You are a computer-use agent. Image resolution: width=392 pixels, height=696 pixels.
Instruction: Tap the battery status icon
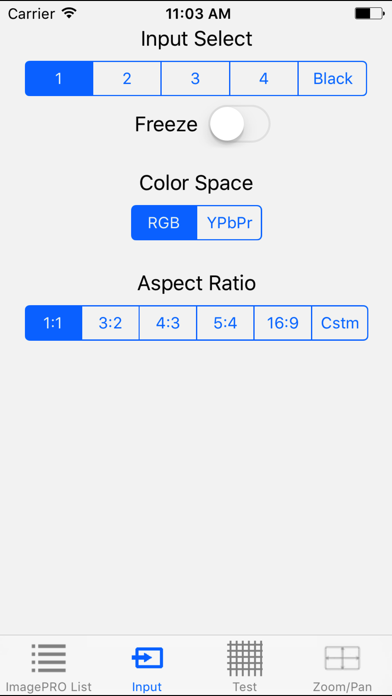370,14
